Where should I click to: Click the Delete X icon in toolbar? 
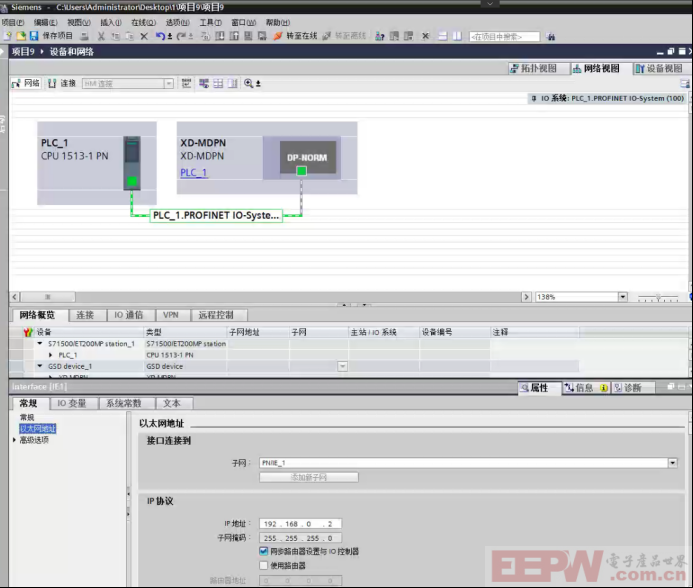coord(144,36)
